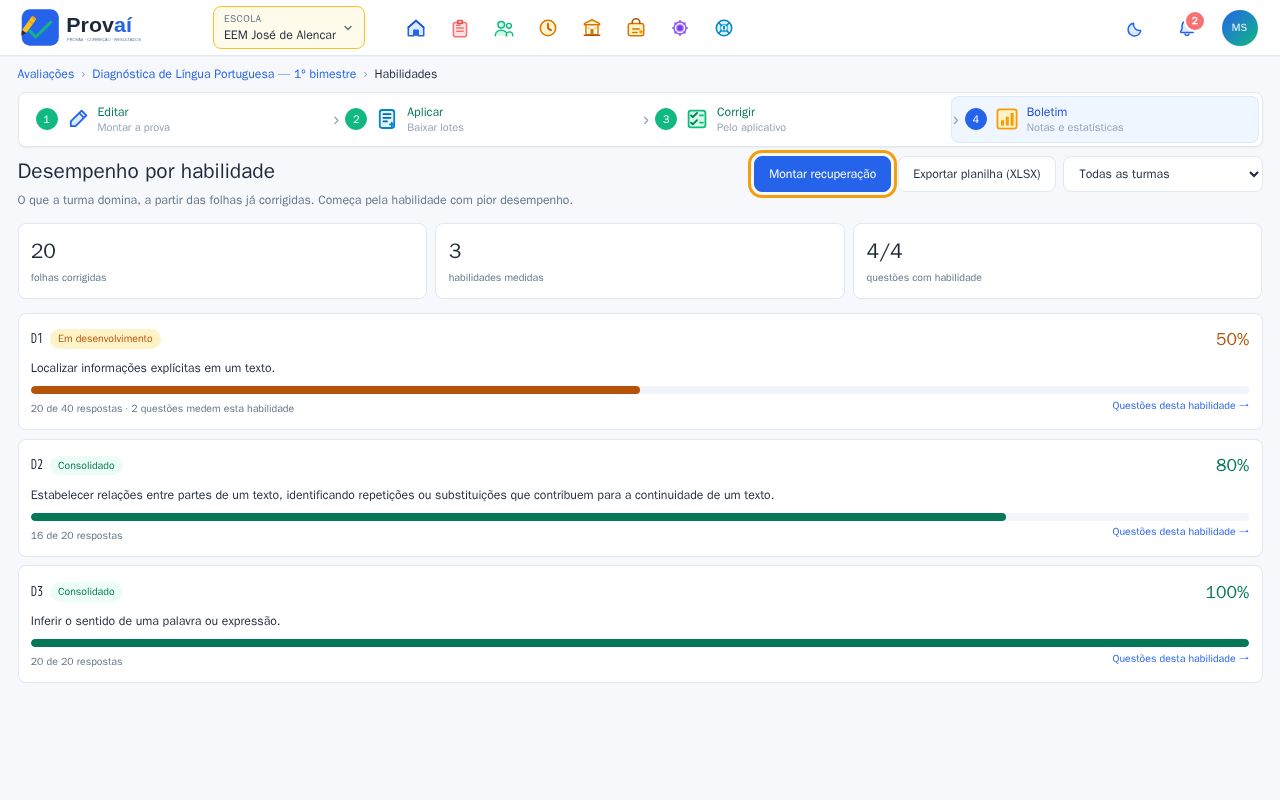
Task: Click the D2 80% progress bar
Action: (640, 517)
